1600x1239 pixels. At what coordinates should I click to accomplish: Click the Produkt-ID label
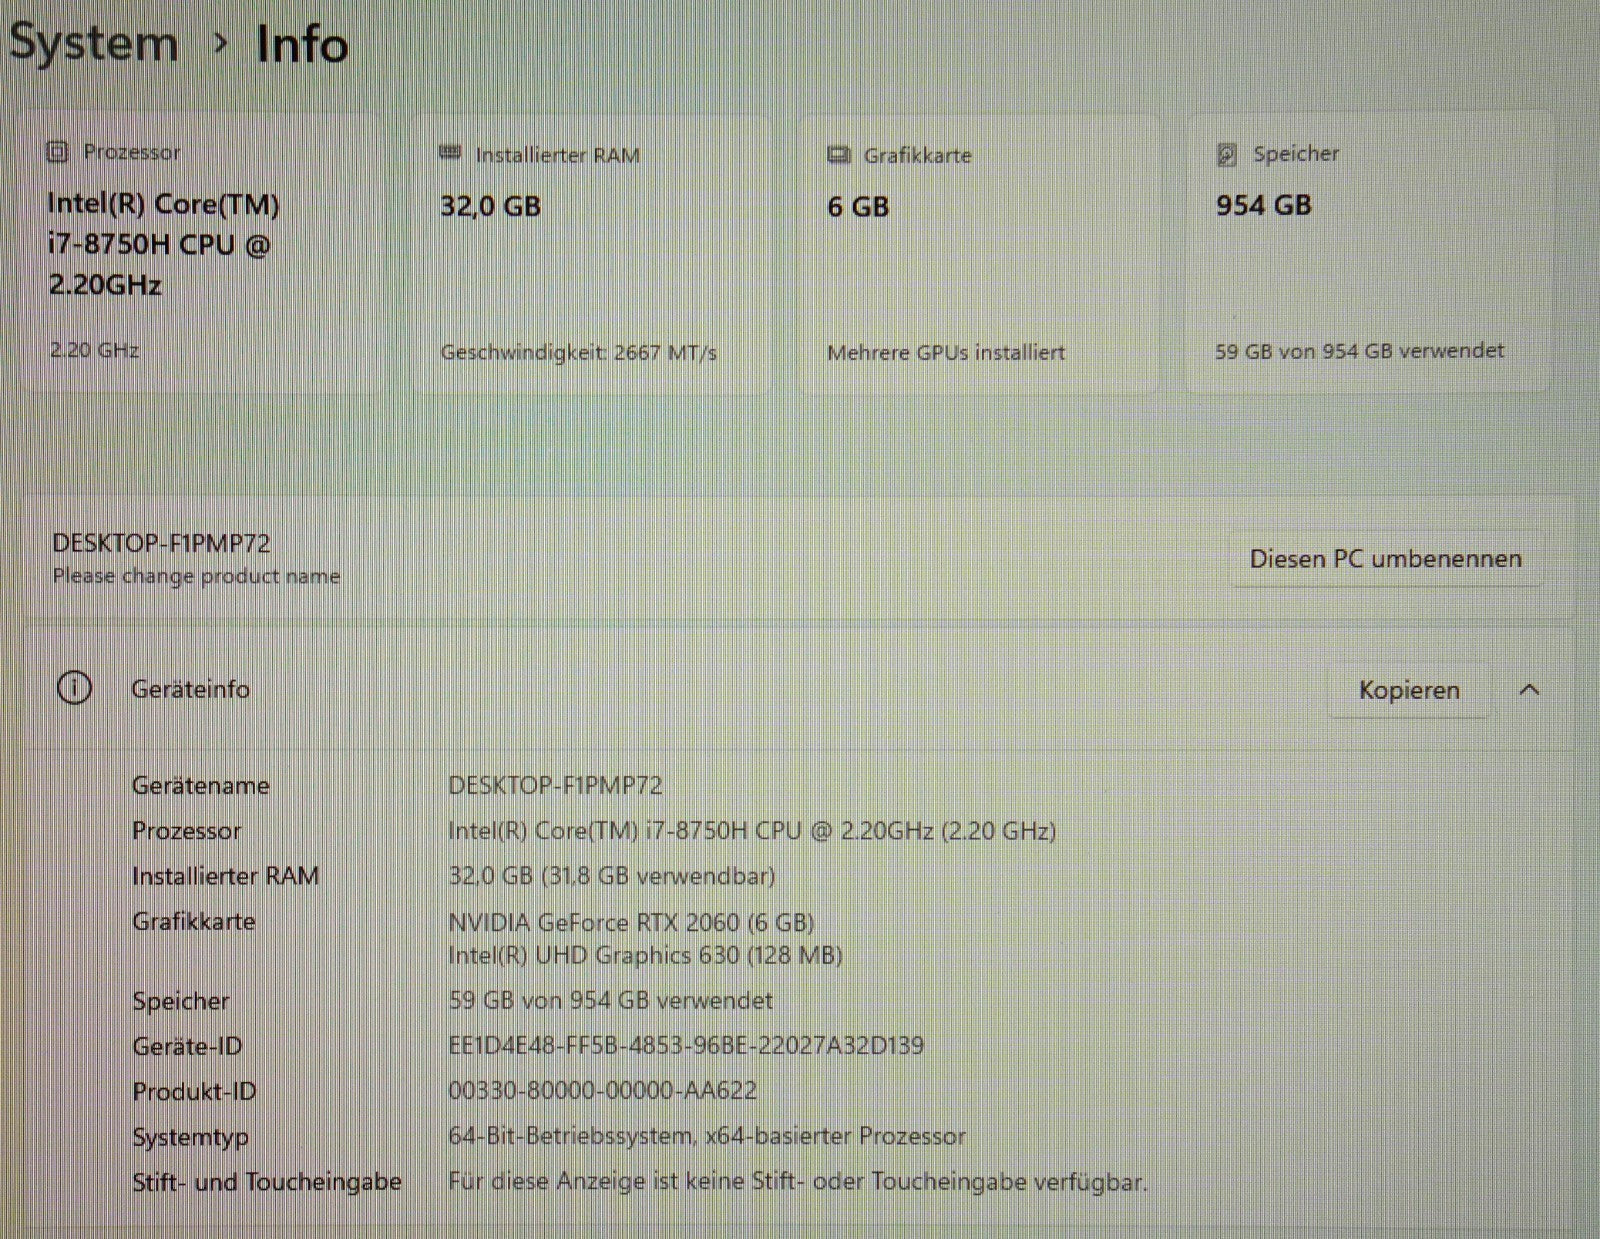pos(194,1091)
